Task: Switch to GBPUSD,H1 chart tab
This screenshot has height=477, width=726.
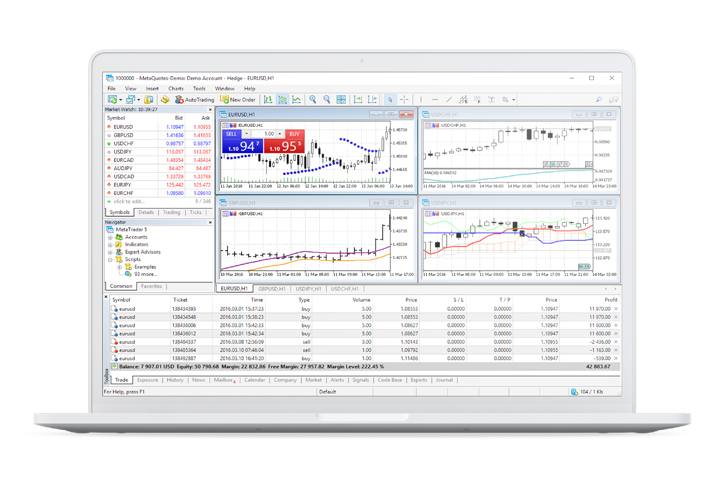Action: [272, 289]
